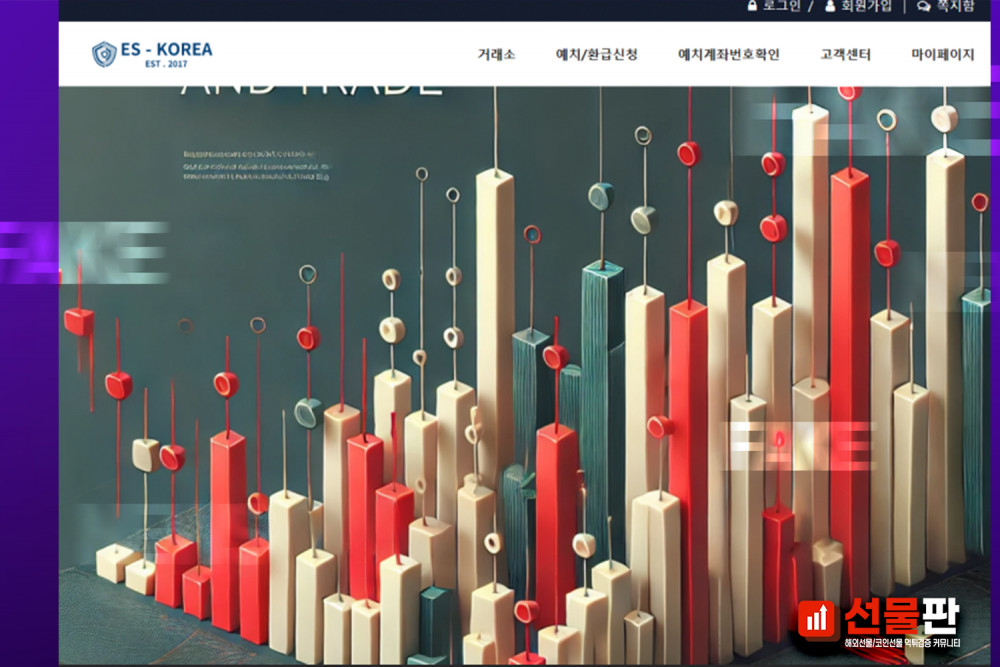1000x667 pixels.
Task: Click the 해외선물/코인선물 먹튀검증 커뮤니티 tagline
Action: point(900,643)
